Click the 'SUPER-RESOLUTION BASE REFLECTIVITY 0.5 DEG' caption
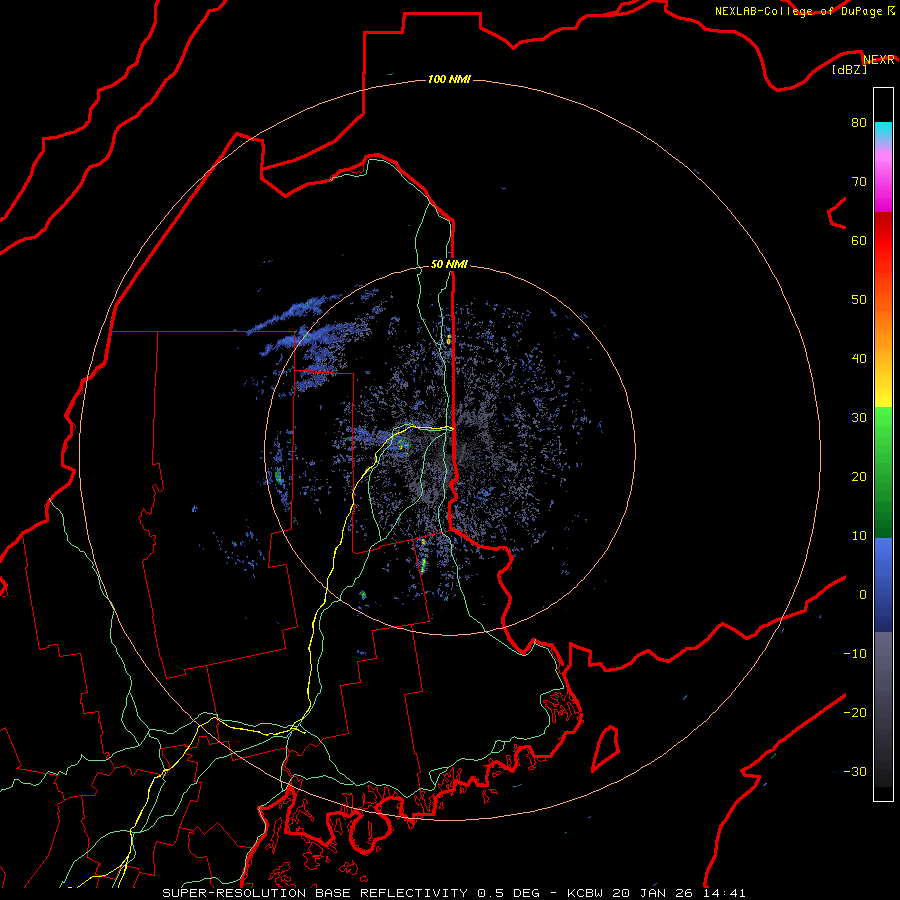This screenshot has width=900, height=900. pyautogui.click(x=351, y=893)
